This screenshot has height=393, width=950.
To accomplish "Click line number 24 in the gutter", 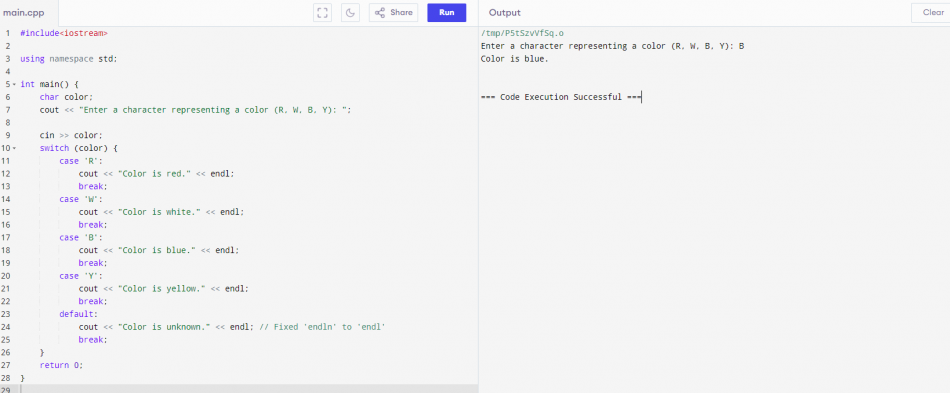I will [5, 326].
